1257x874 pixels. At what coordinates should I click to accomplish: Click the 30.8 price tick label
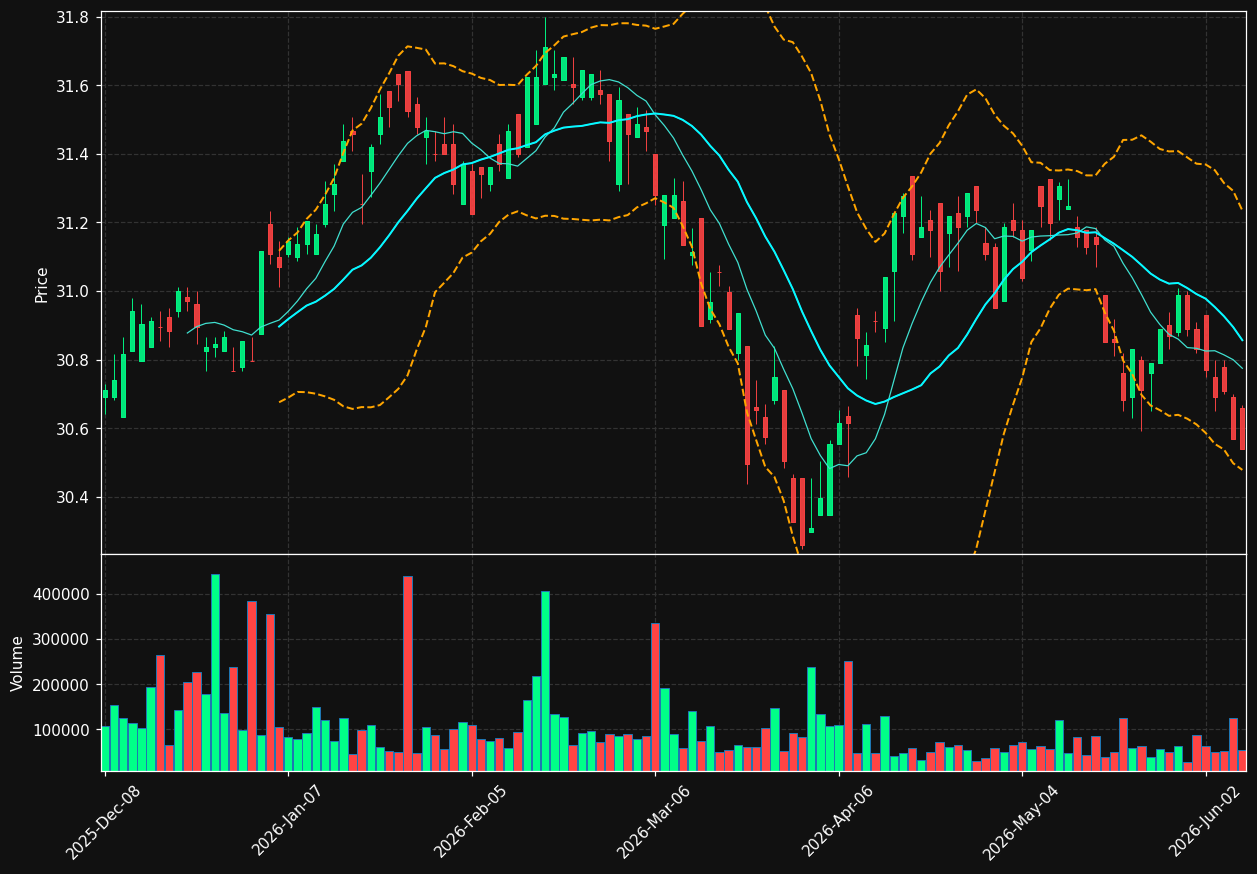72,360
